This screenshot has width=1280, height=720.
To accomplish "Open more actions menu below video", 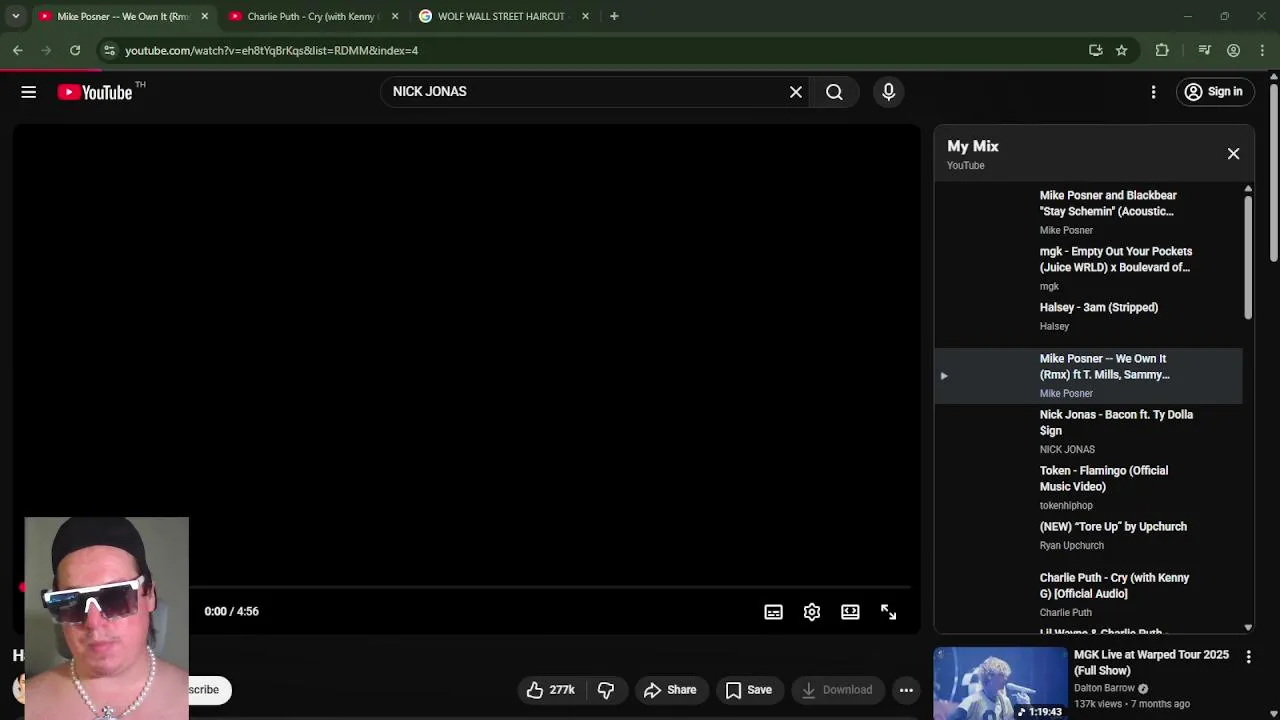I will [906, 690].
